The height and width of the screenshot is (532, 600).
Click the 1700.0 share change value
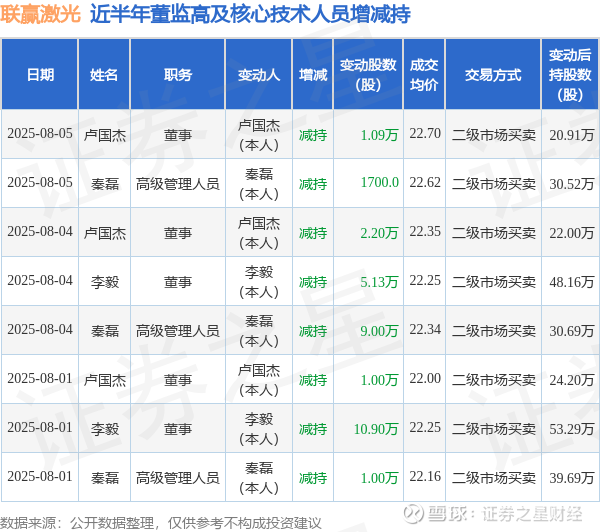pos(379,183)
